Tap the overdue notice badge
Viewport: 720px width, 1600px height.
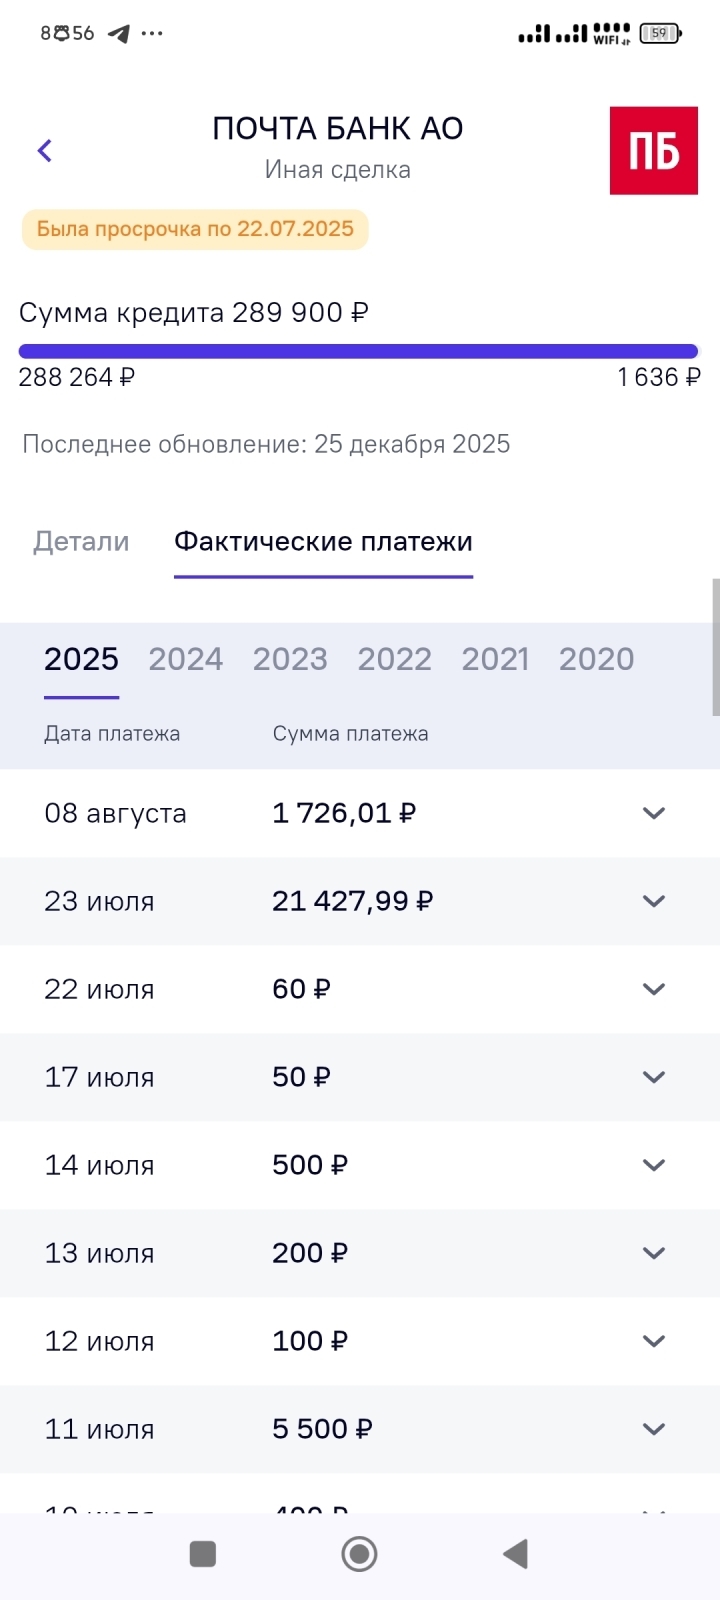coord(195,229)
